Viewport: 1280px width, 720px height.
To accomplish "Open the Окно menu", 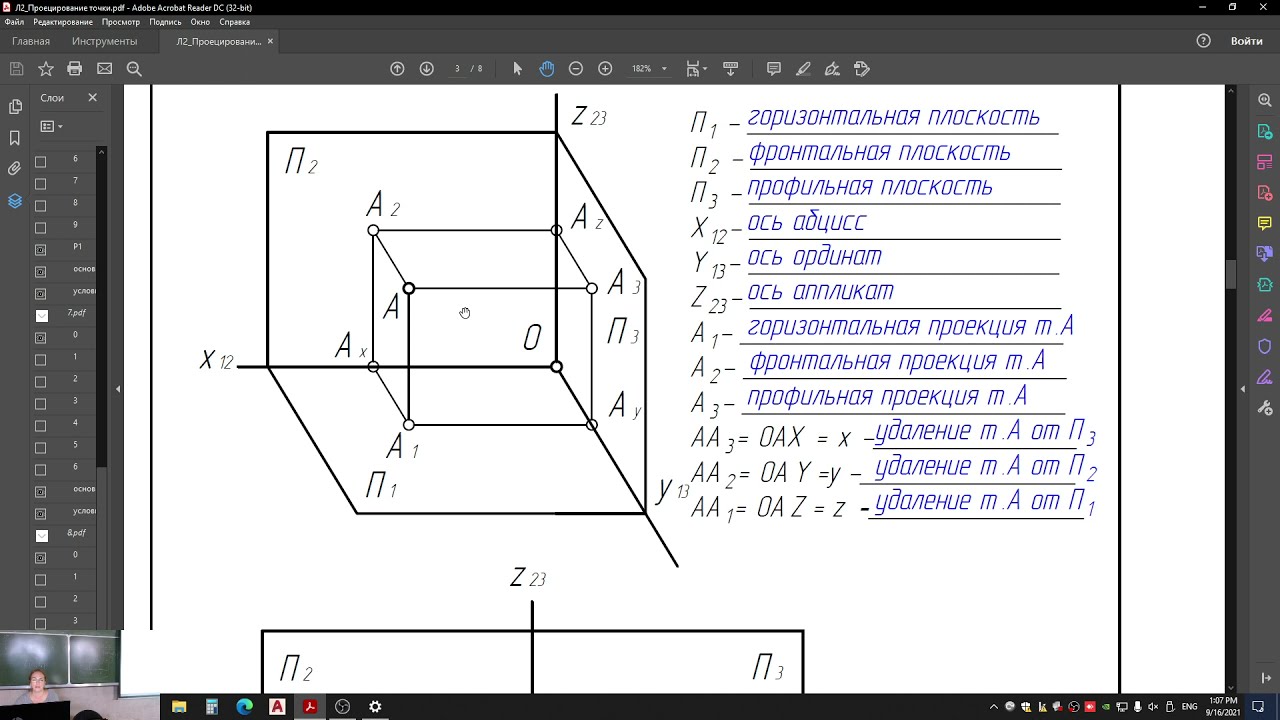I will tap(200, 22).
